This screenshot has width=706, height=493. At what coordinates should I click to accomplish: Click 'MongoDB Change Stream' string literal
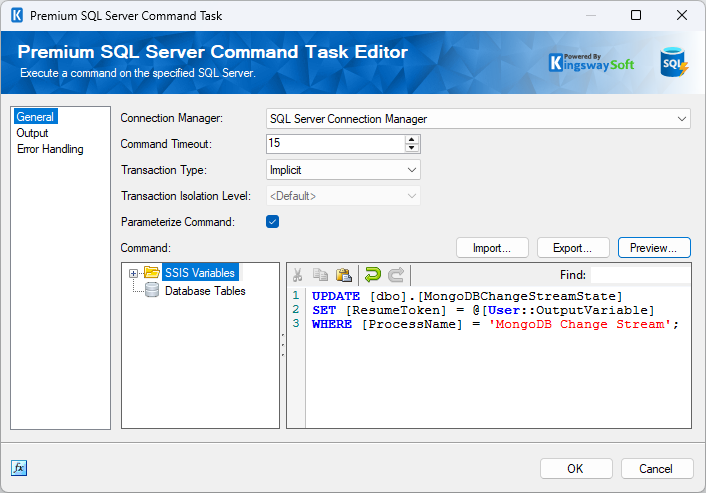[x=580, y=324]
